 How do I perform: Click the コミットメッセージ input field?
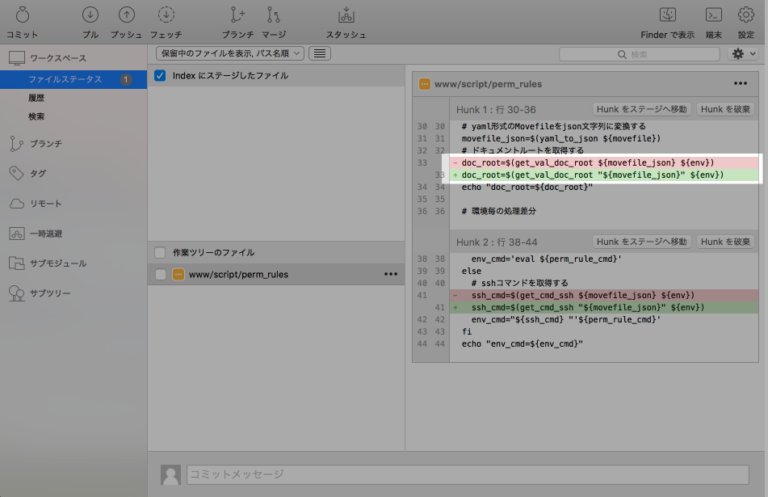tap(467, 474)
